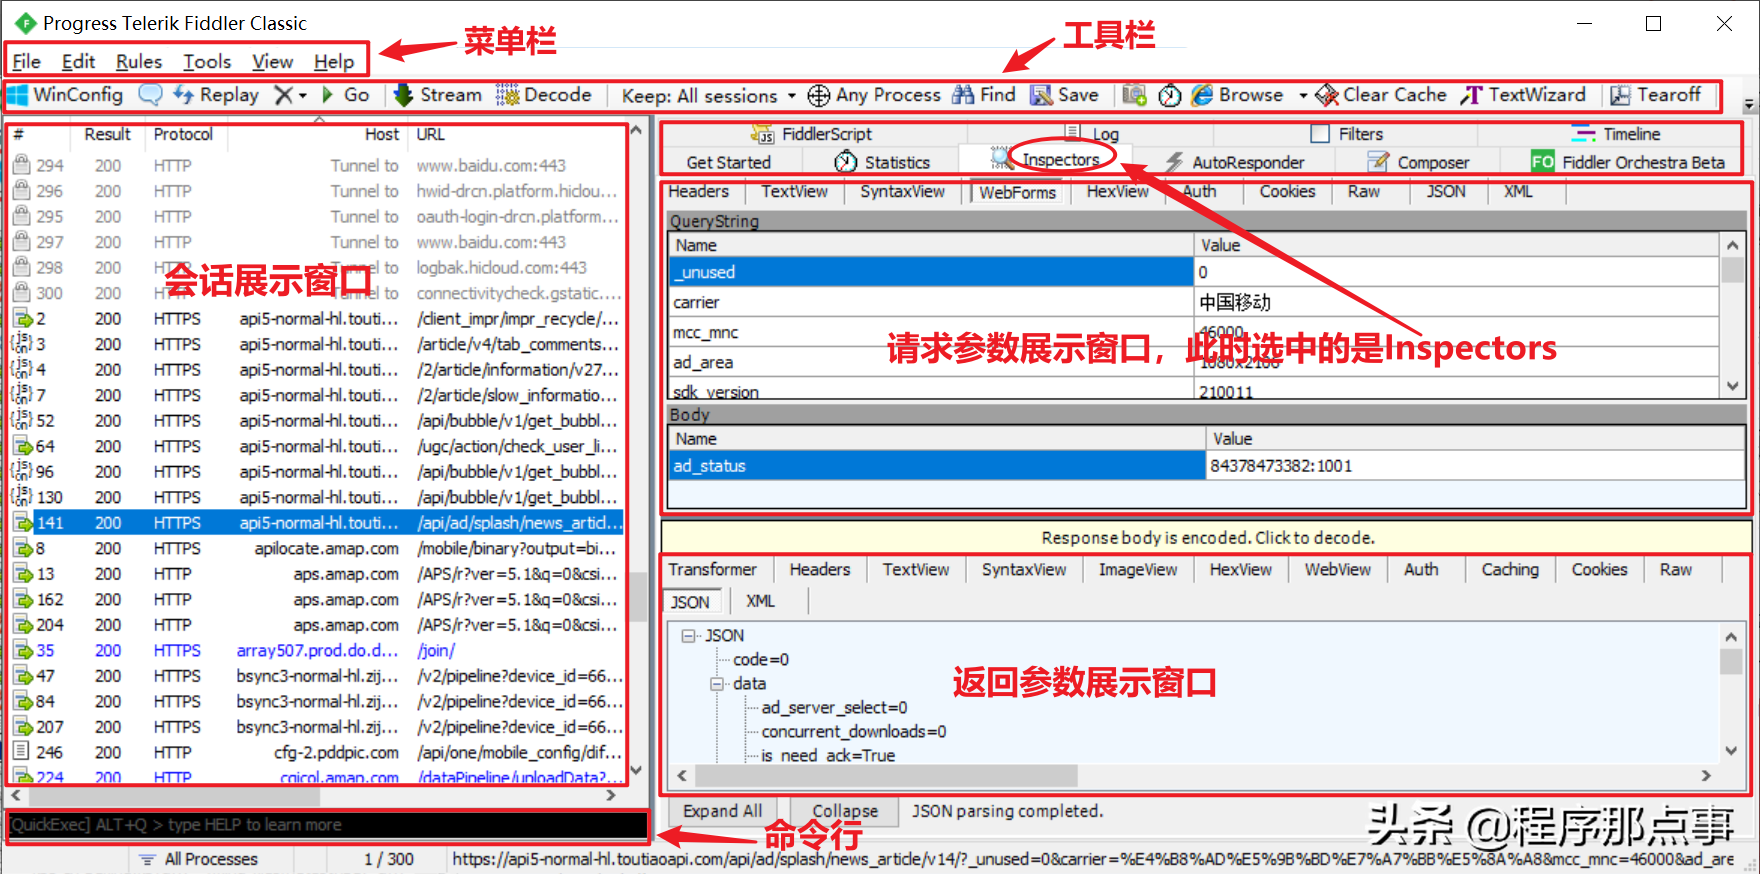Select request Headers inspector tab

pyautogui.click(x=698, y=192)
